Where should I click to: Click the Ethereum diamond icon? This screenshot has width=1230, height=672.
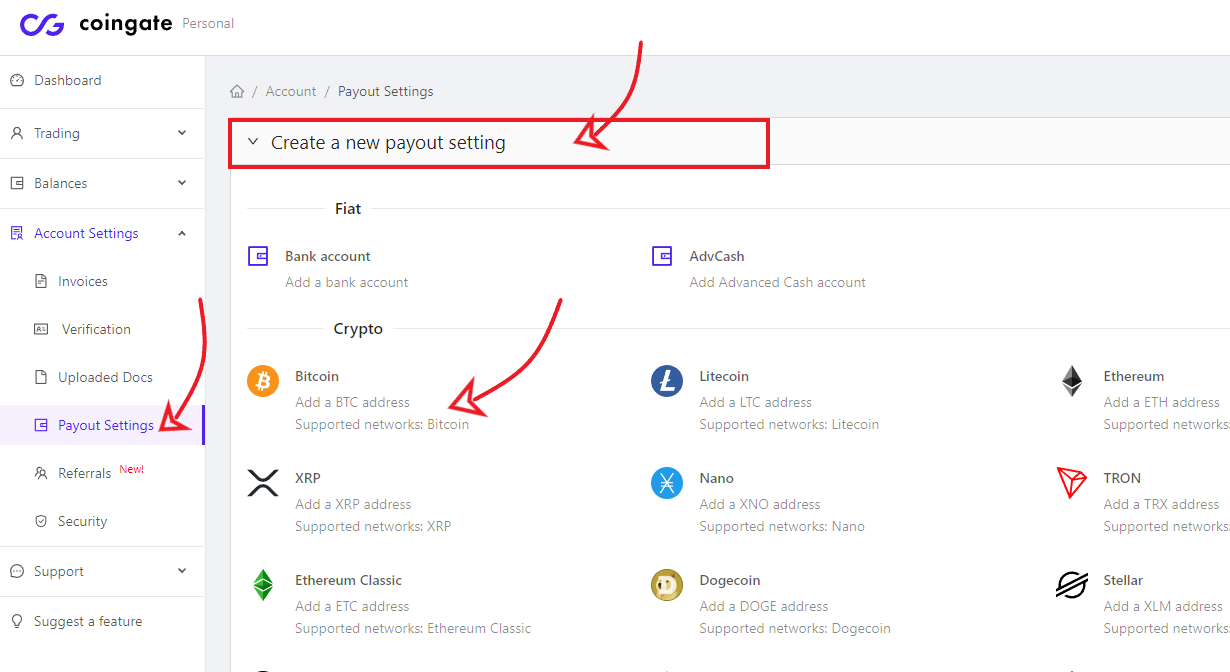click(x=1072, y=381)
